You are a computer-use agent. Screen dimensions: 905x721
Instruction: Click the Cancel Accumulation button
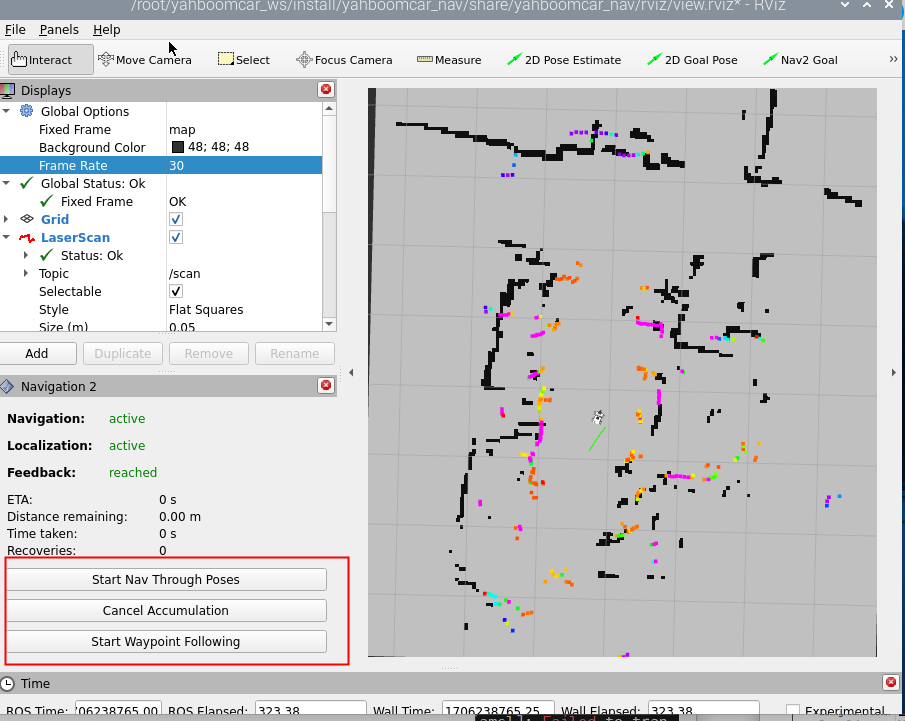166,611
